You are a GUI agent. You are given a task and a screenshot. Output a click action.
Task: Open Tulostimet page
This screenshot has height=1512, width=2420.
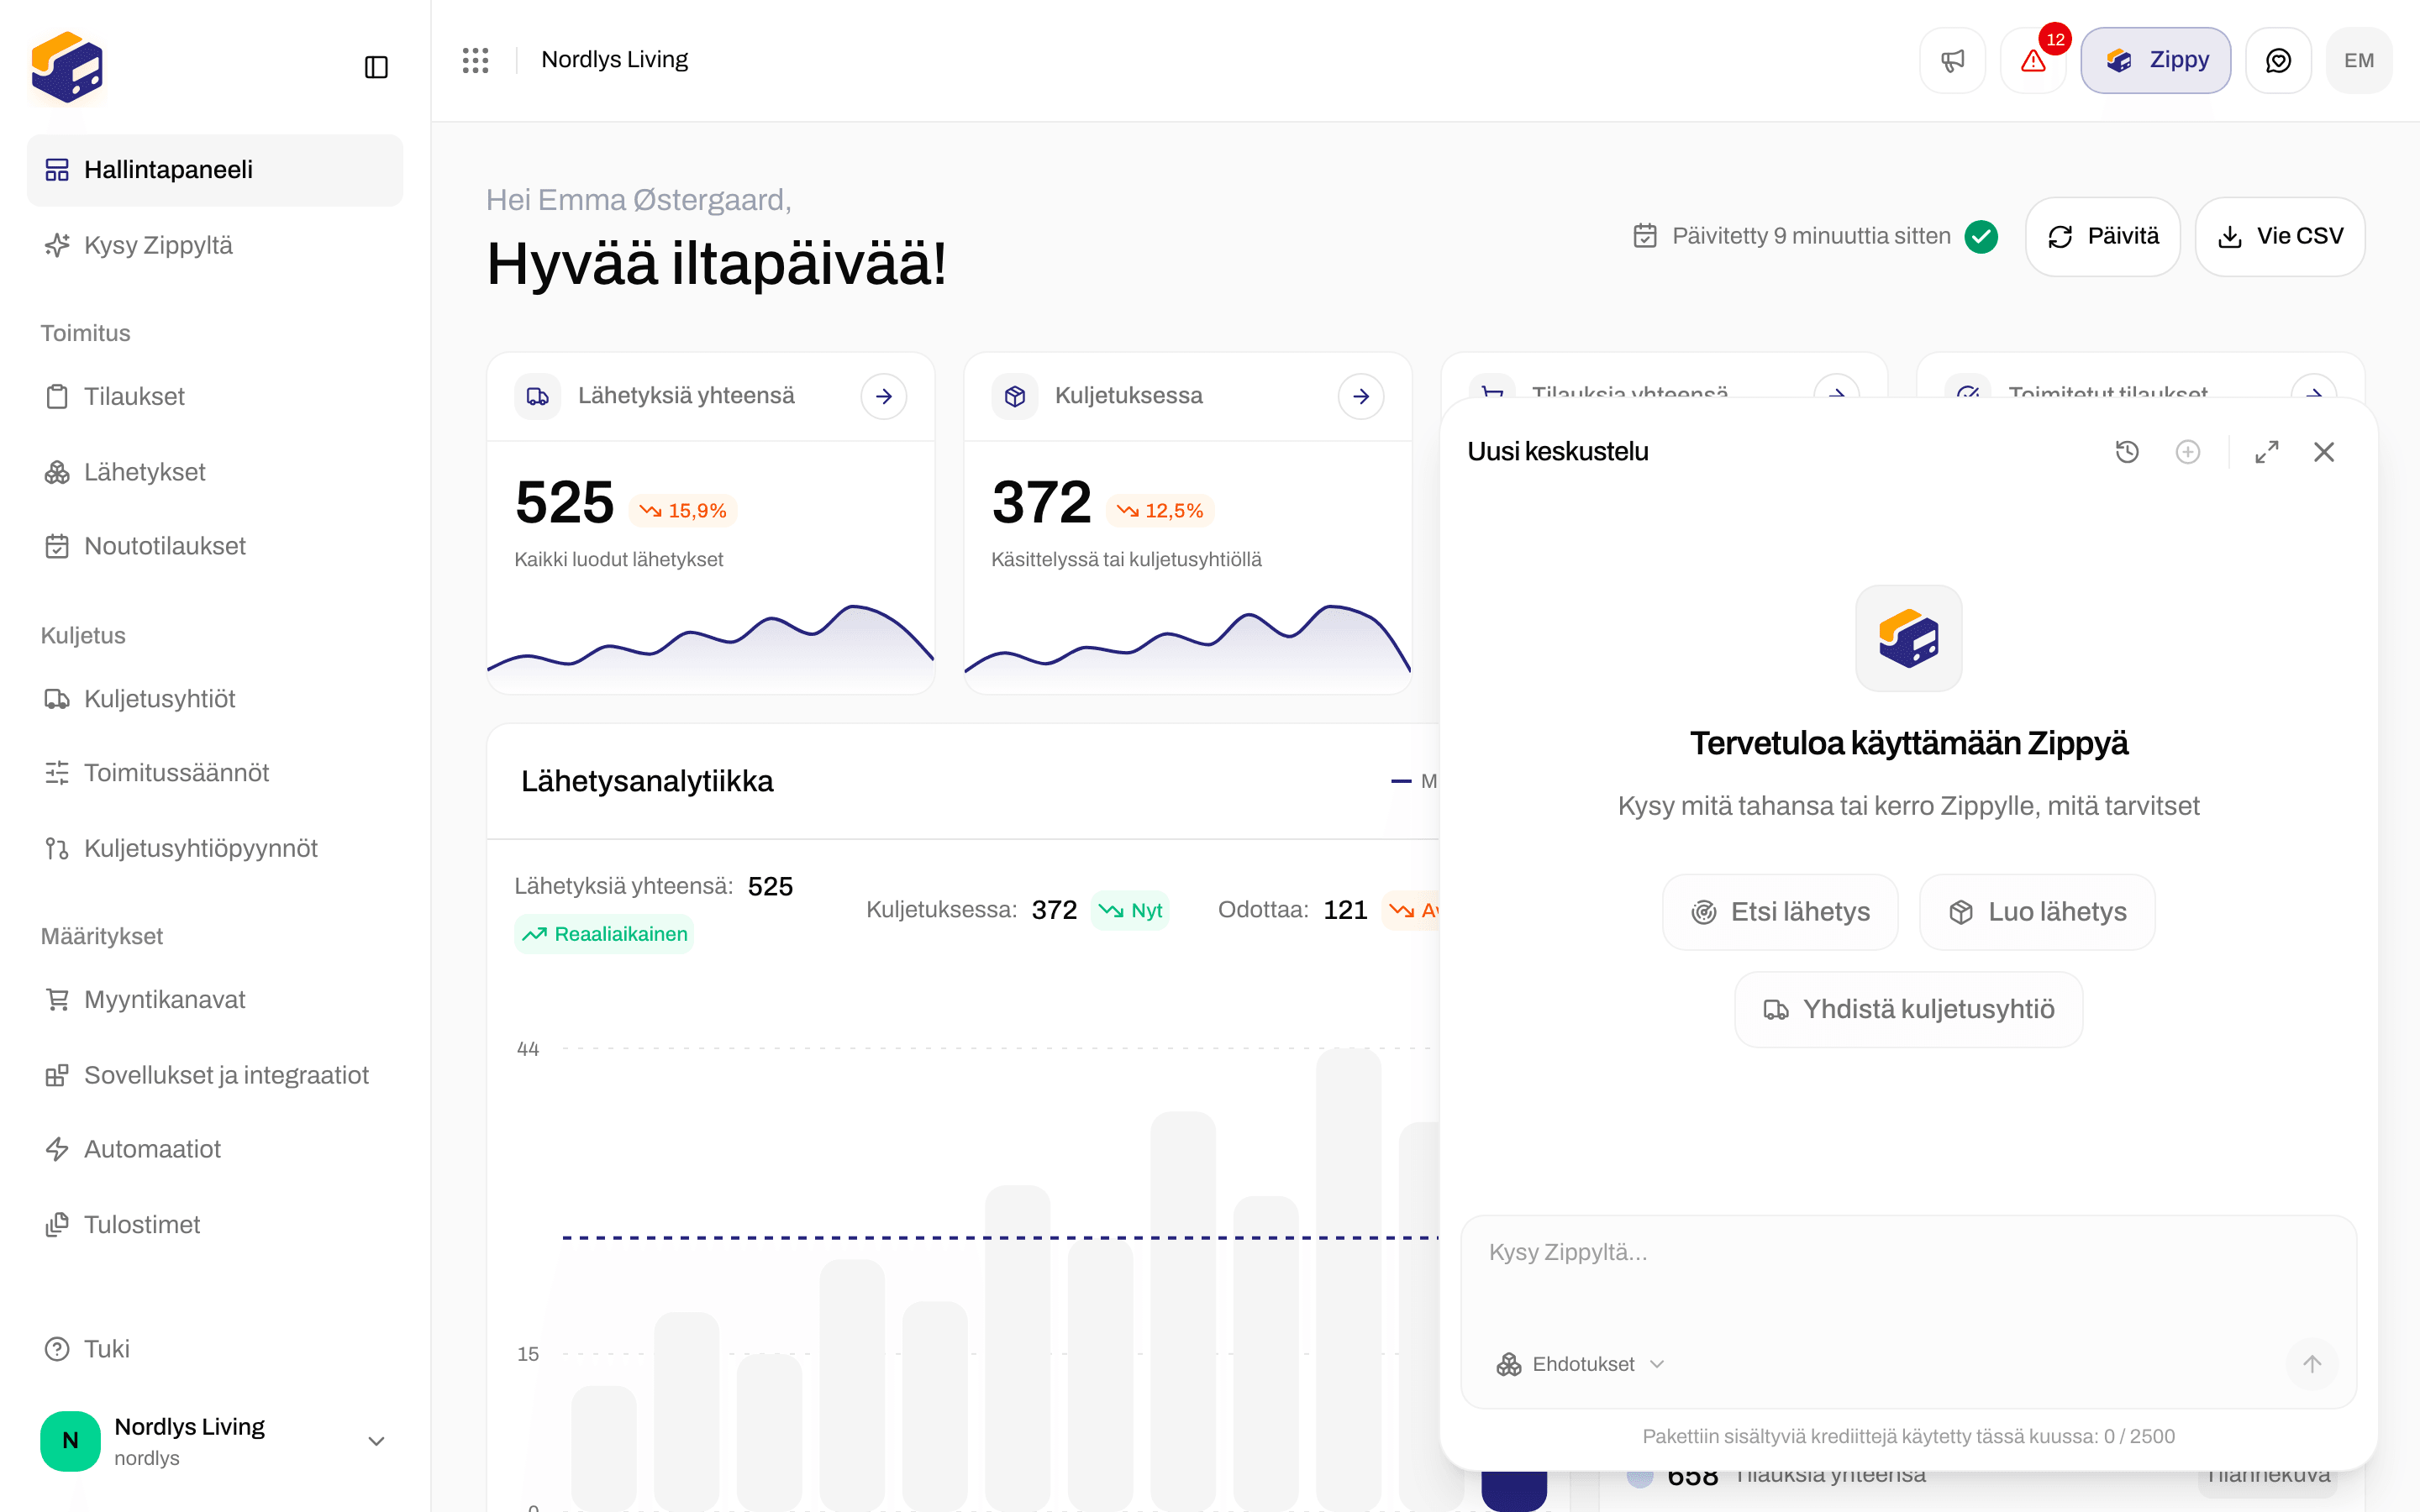pos(214,1225)
